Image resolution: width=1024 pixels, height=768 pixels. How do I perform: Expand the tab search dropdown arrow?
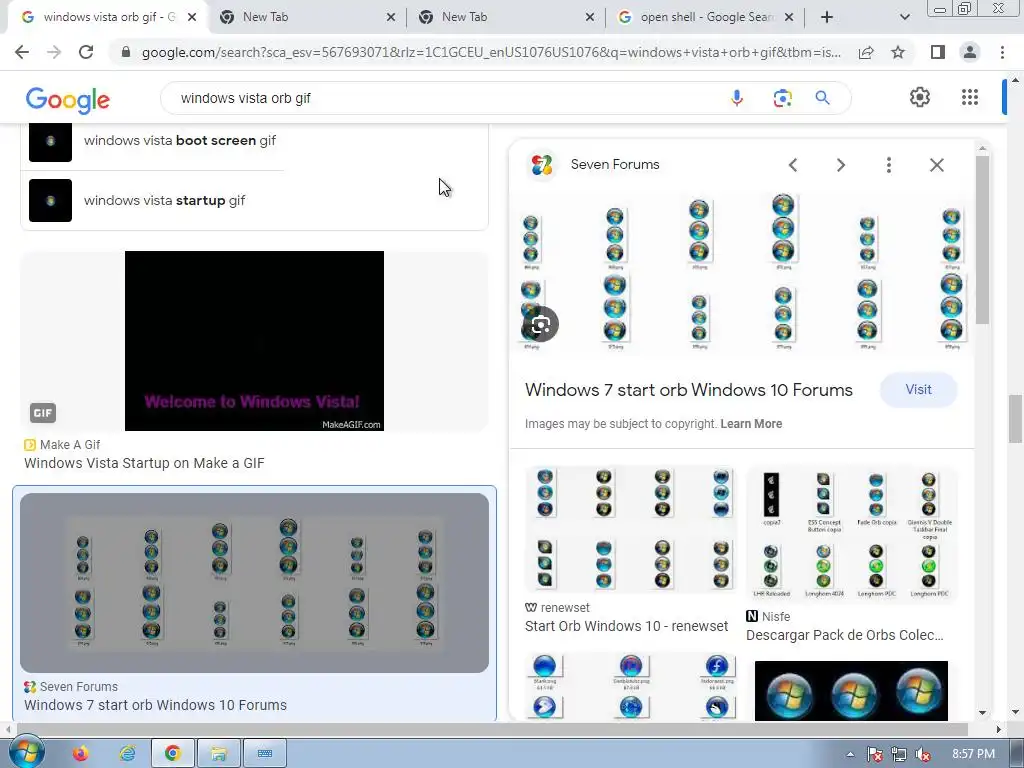pyautogui.click(x=904, y=17)
